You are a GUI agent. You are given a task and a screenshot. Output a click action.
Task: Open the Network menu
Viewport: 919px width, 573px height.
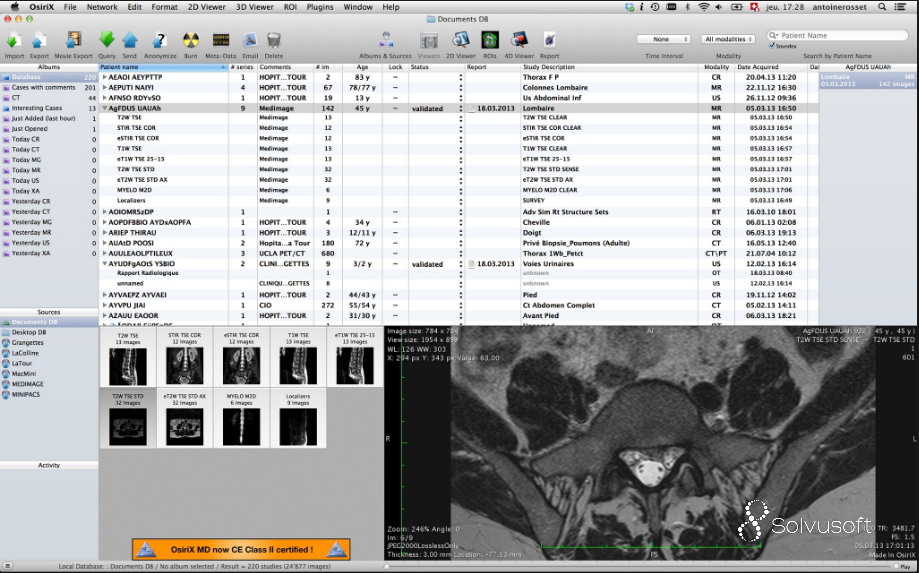point(102,7)
